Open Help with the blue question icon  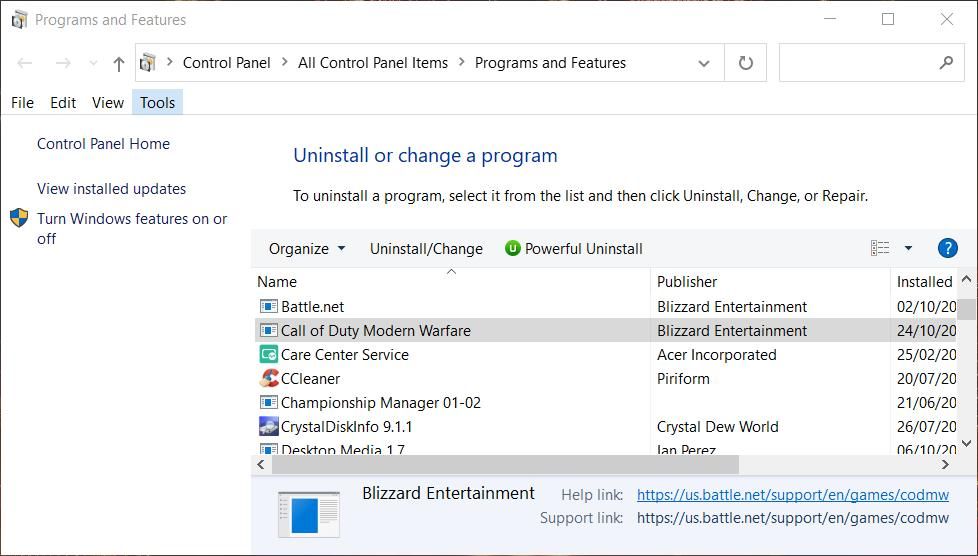point(947,248)
